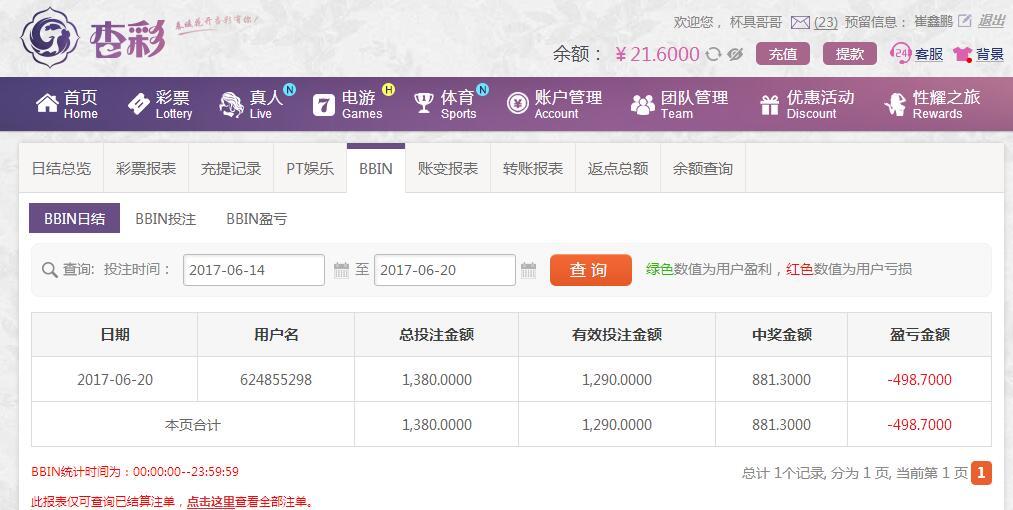Viewport: 1013px width, 510px height.
Task: Click the Games number seven icon
Action: [x=324, y=105]
